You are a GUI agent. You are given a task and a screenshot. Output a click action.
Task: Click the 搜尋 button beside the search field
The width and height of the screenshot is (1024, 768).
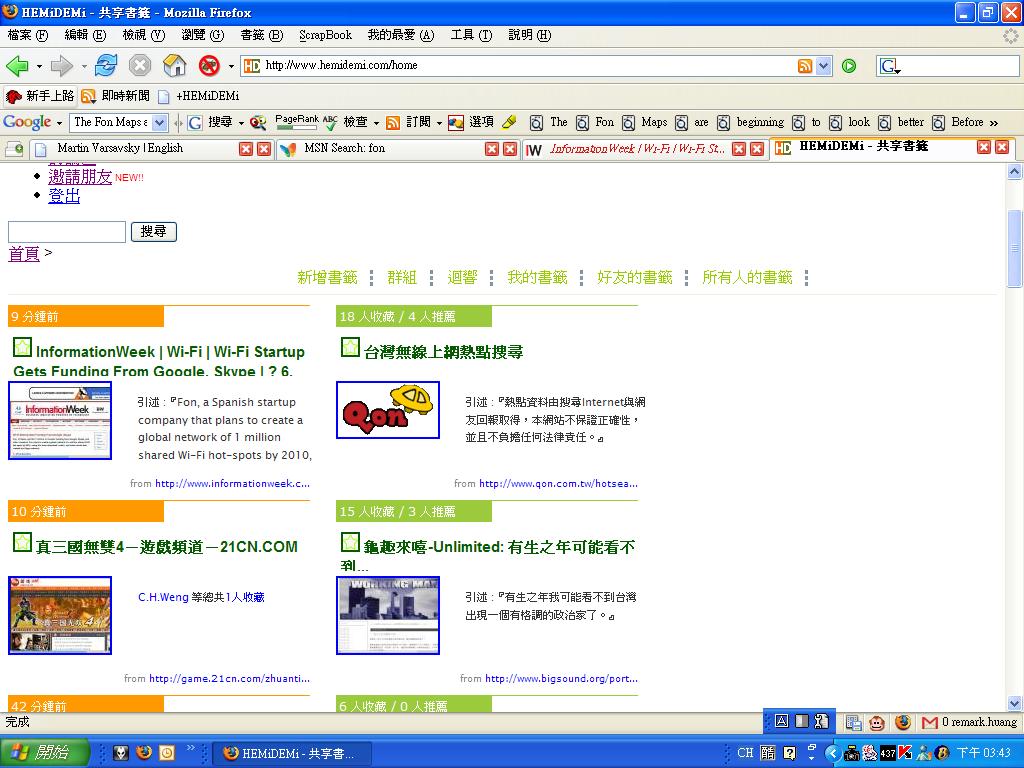(153, 231)
